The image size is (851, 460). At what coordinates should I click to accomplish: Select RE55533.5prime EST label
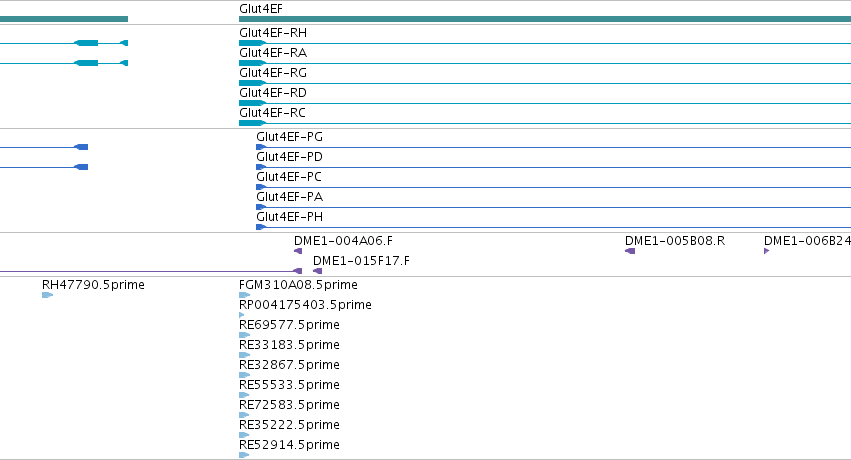click(x=289, y=385)
